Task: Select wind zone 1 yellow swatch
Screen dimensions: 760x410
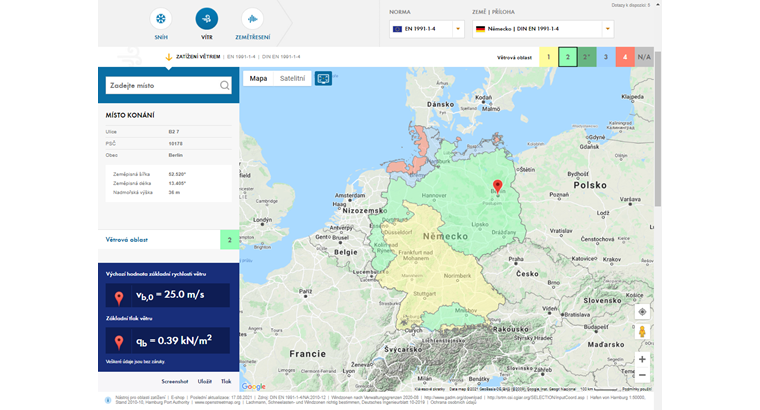Action: point(549,57)
